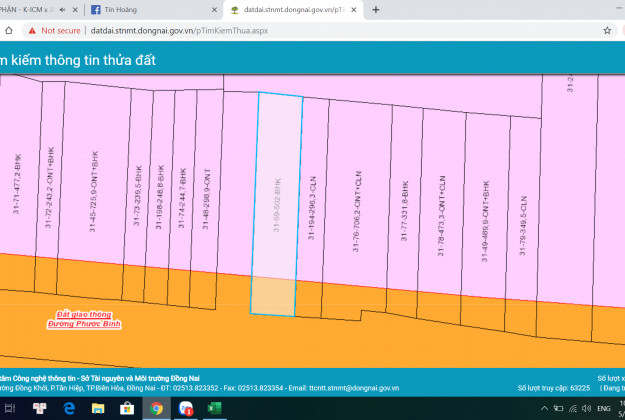Switch to the Tin Hoàng Facebook tab

coord(150,10)
